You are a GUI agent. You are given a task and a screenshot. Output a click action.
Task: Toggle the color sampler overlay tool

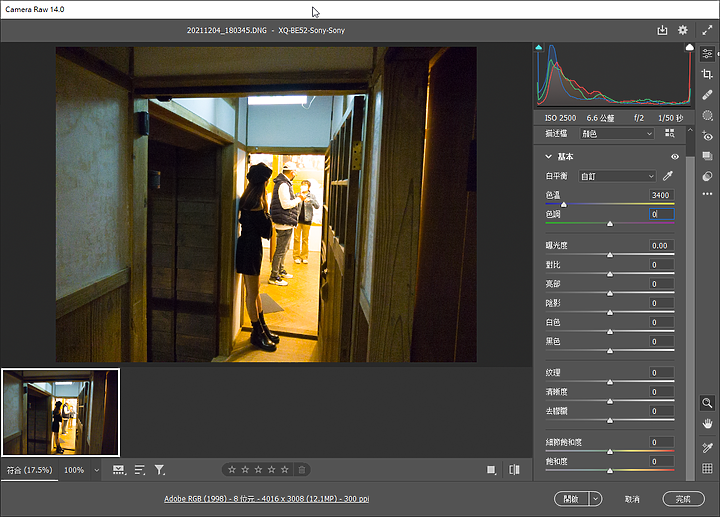pyautogui.click(x=707, y=447)
